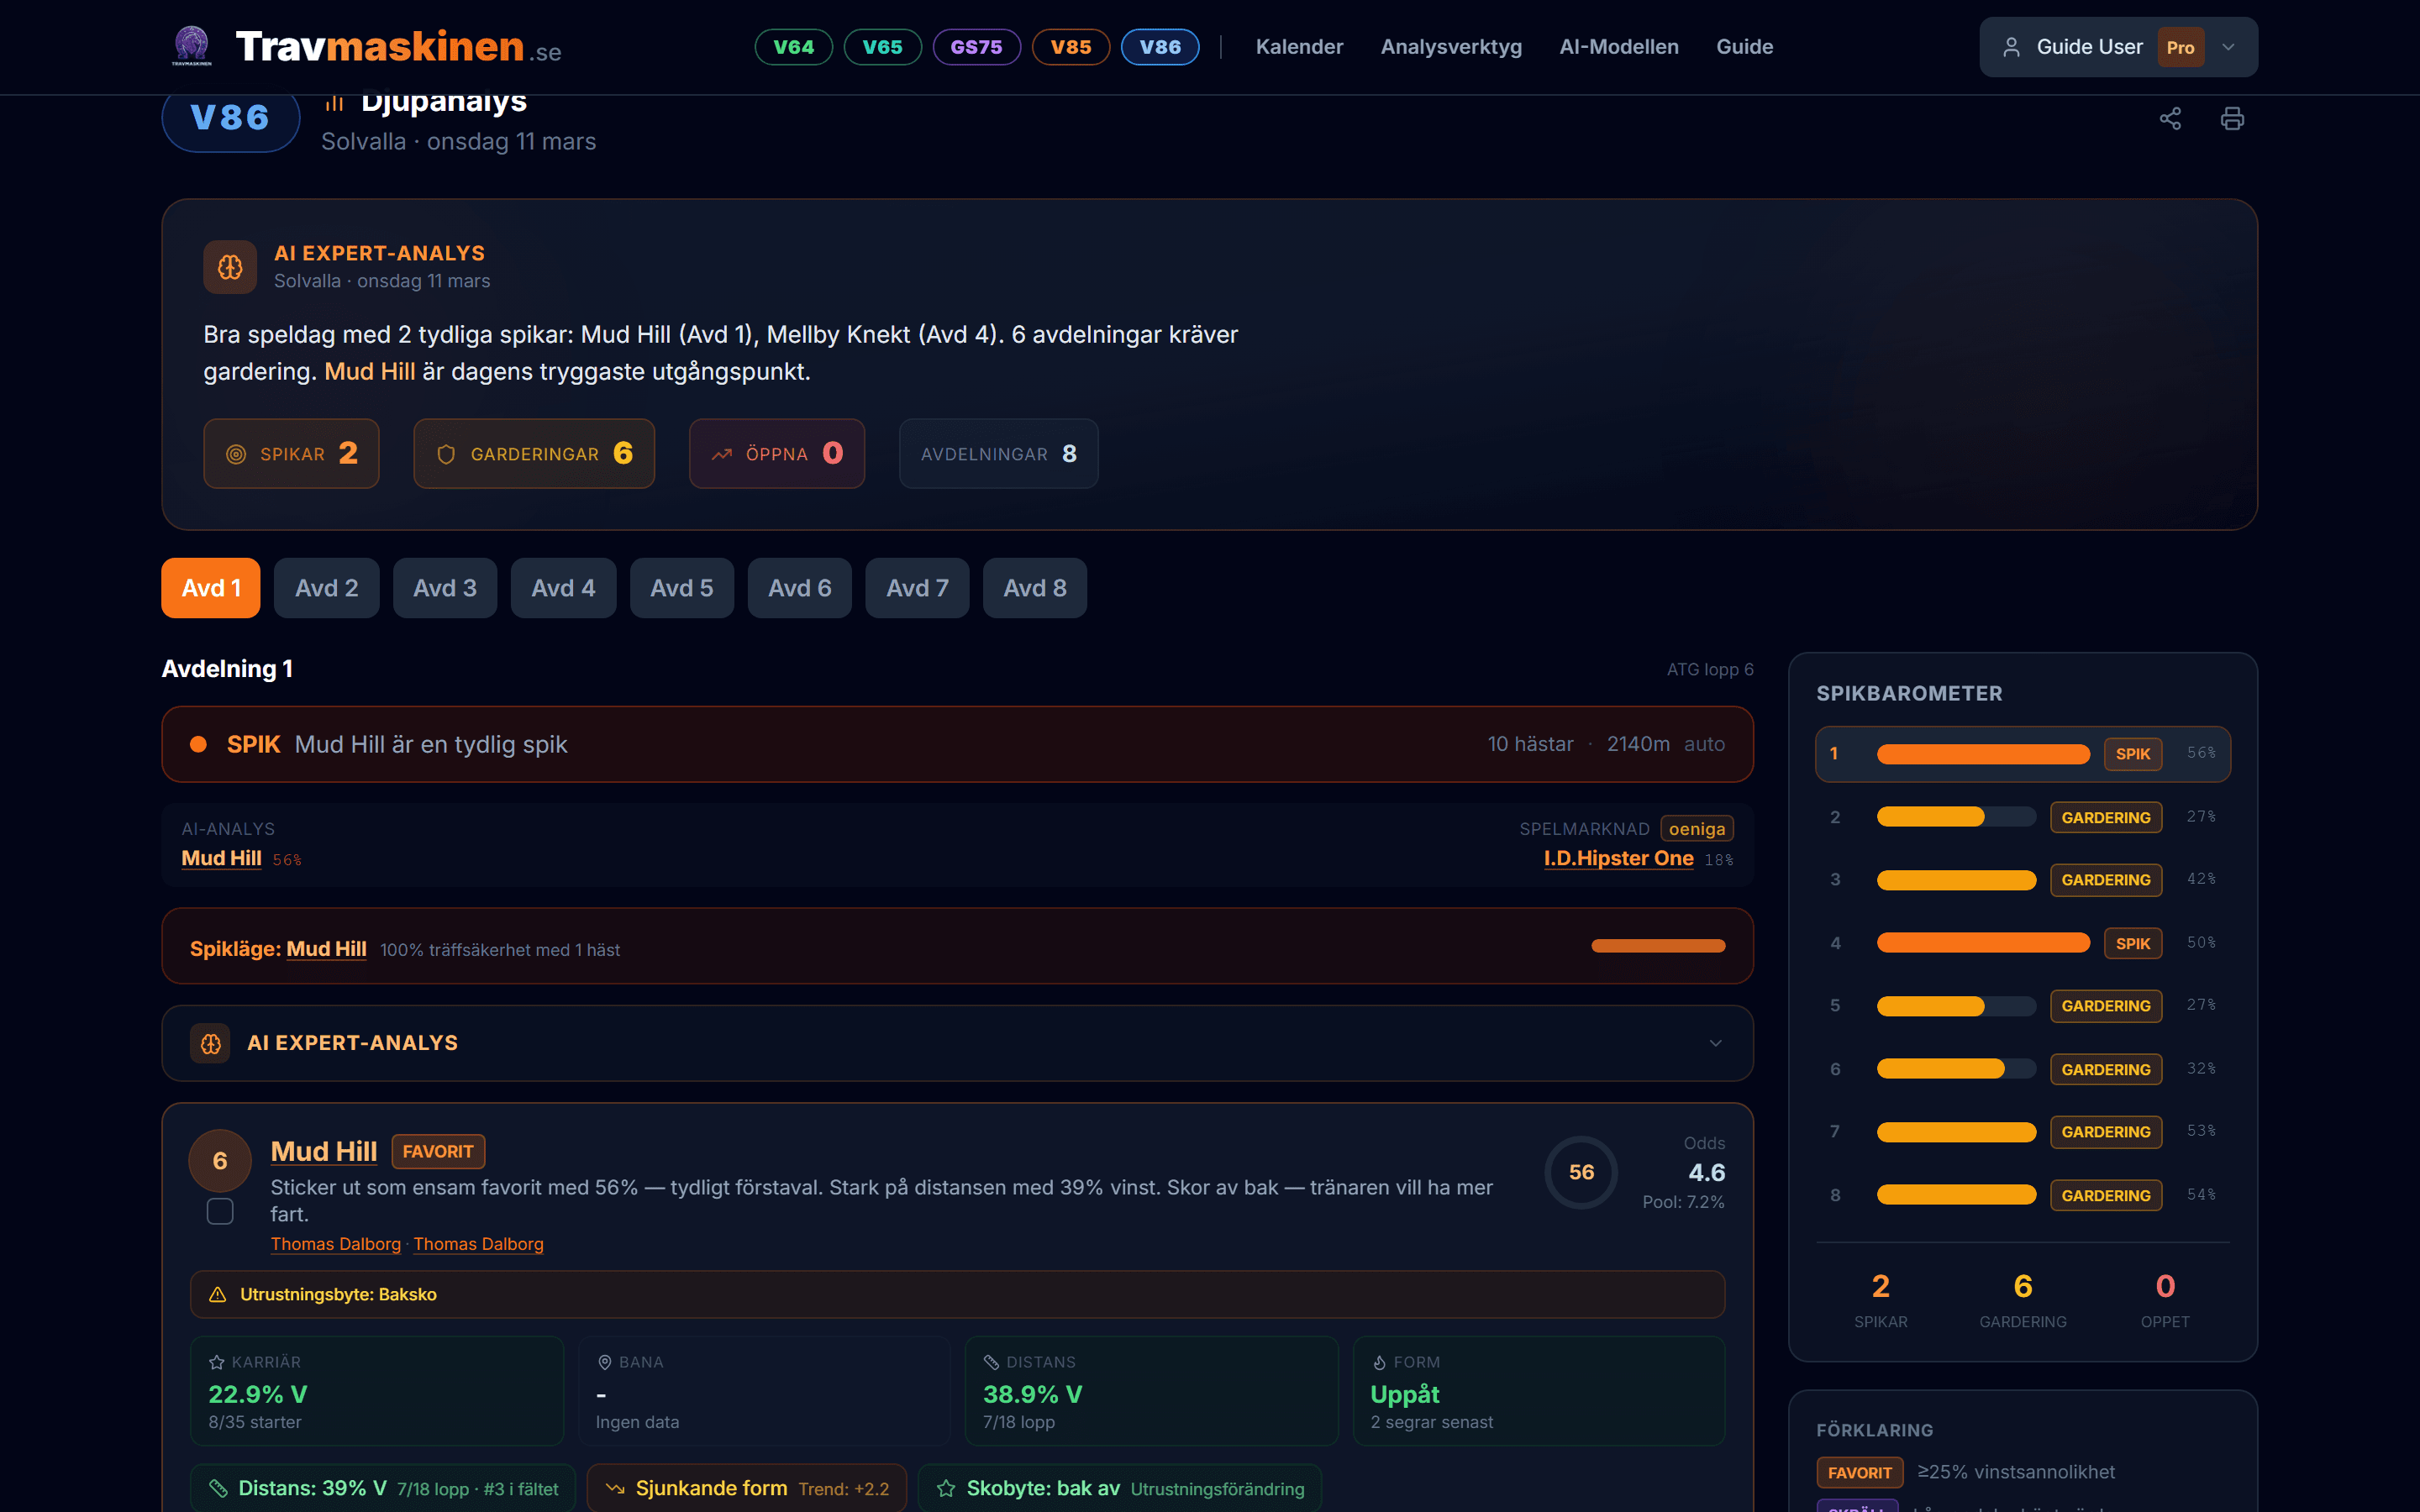This screenshot has width=2420, height=1512.
Task: Follow the I.D.Hipster One horse link
Action: [1618, 858]
